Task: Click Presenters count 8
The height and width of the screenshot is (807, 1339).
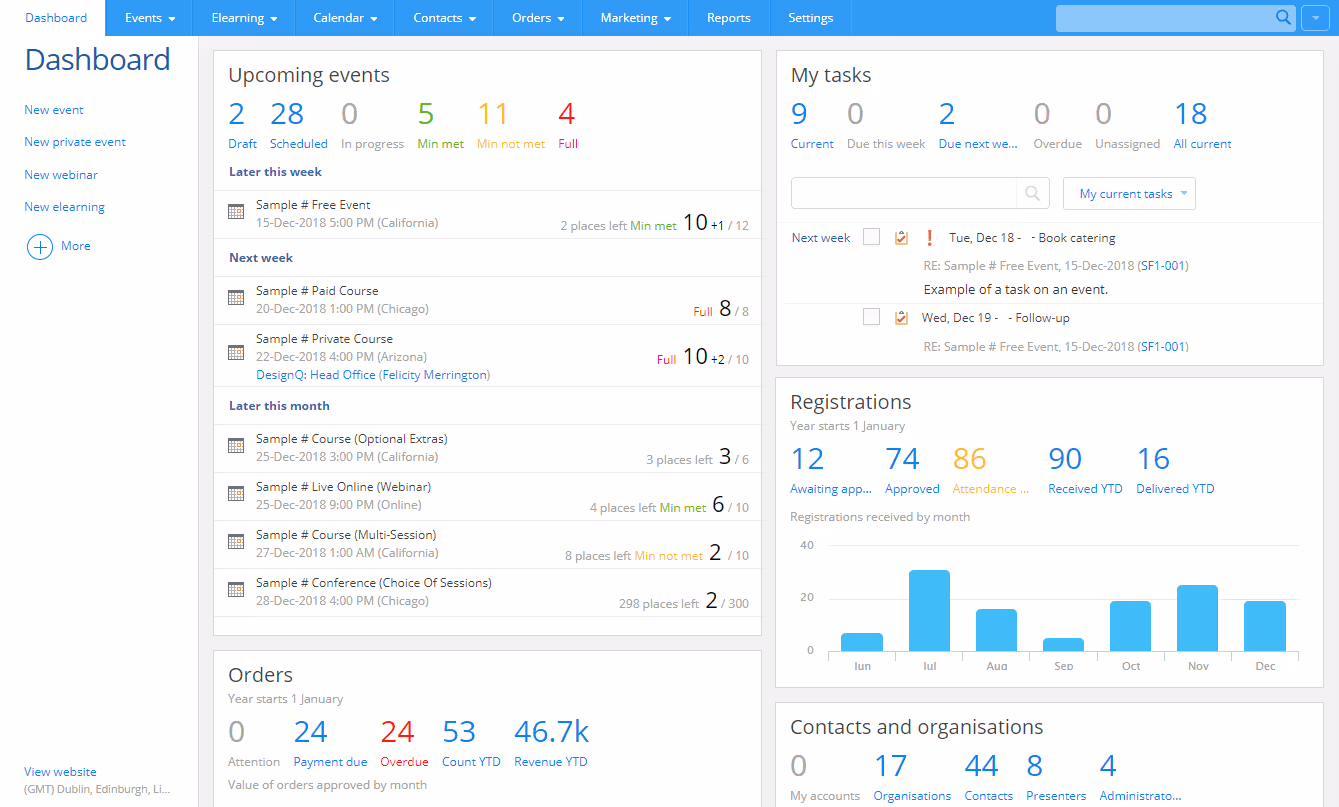Action: (1035, 766)
